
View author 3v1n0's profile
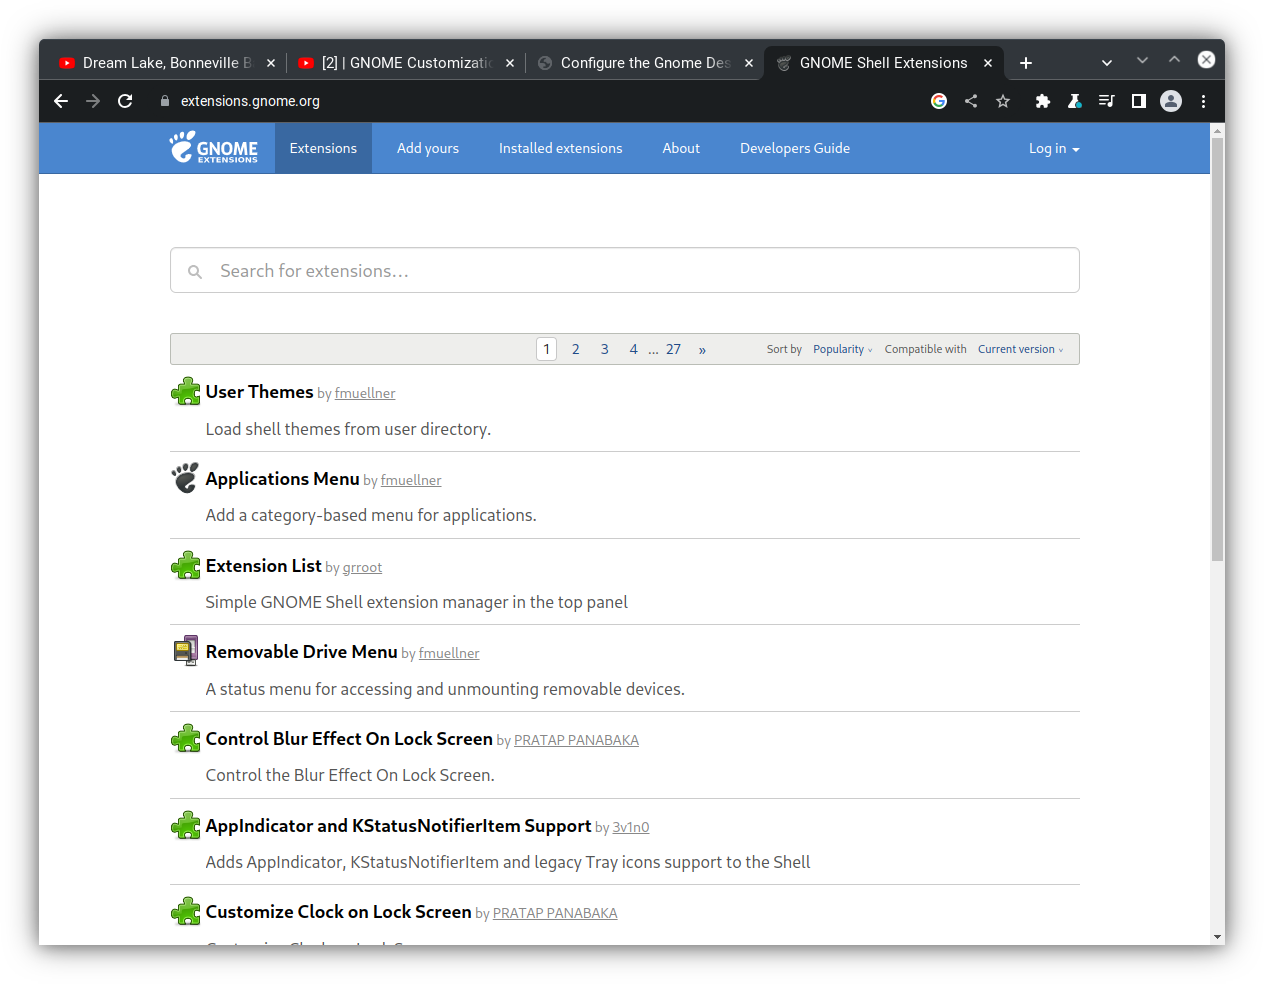click(x=631, y=828)
